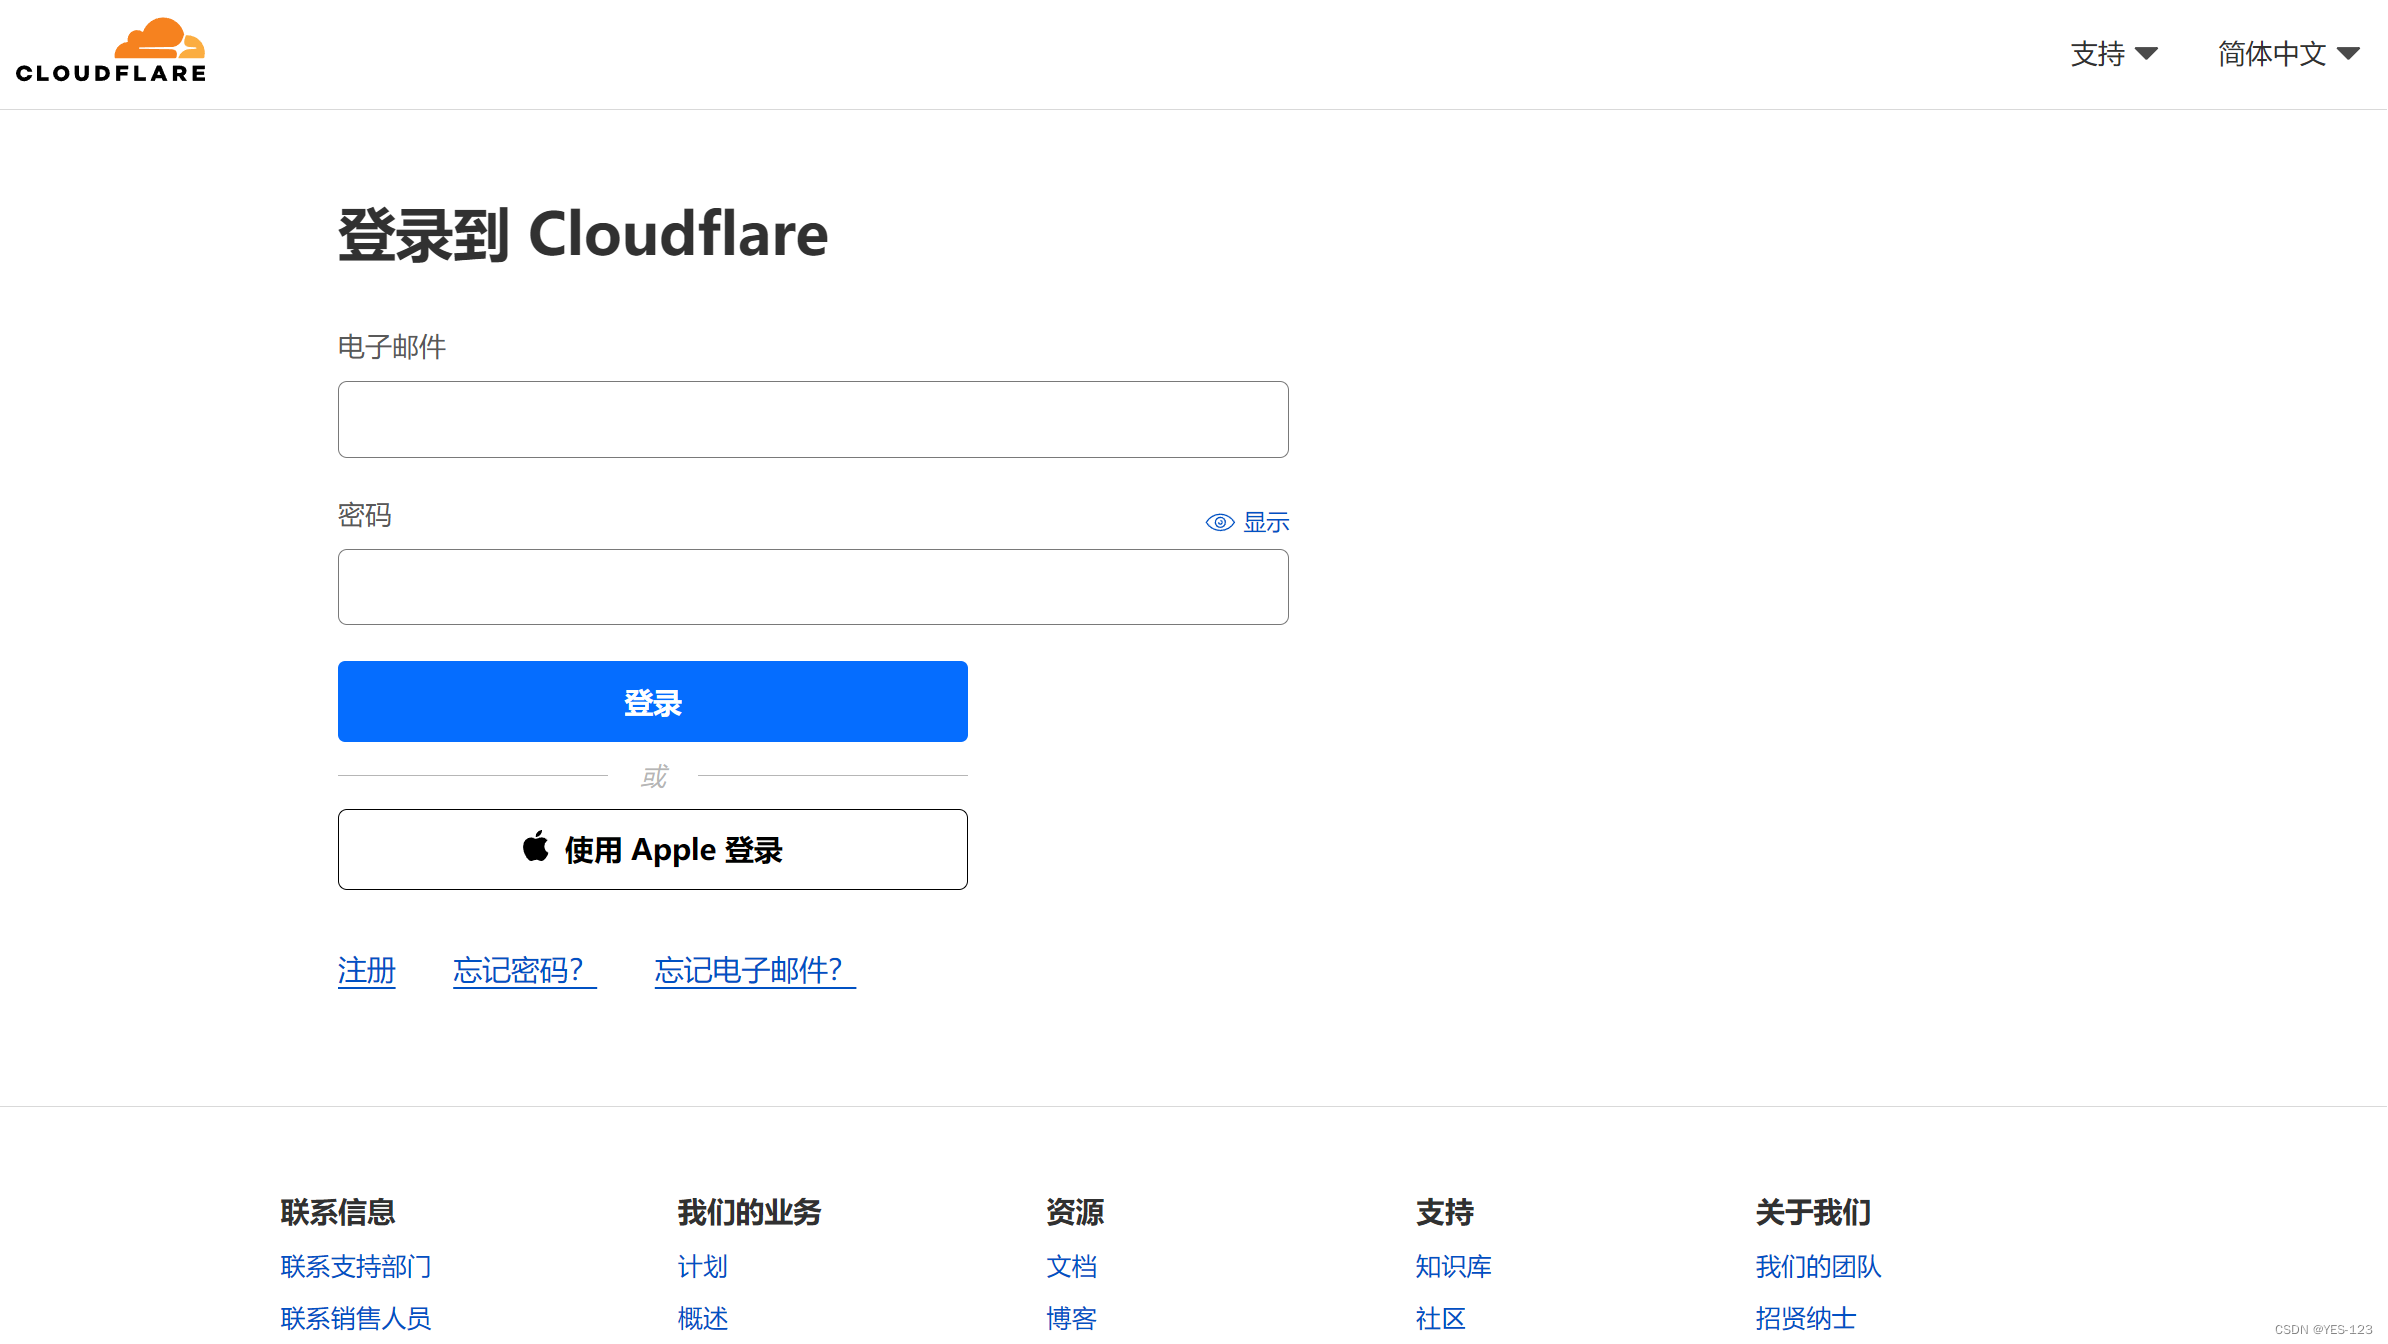Click 联系销售人员 in the footer

(x=355, y=1318)
